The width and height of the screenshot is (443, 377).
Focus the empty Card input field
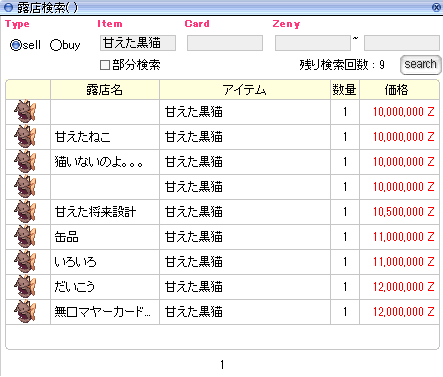(225, 43)
